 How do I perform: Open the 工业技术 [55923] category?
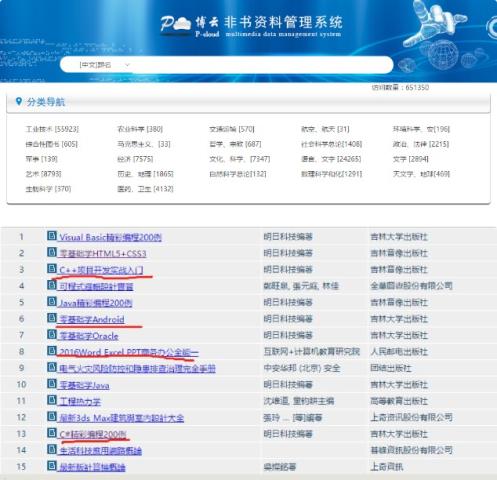(52, 129)
